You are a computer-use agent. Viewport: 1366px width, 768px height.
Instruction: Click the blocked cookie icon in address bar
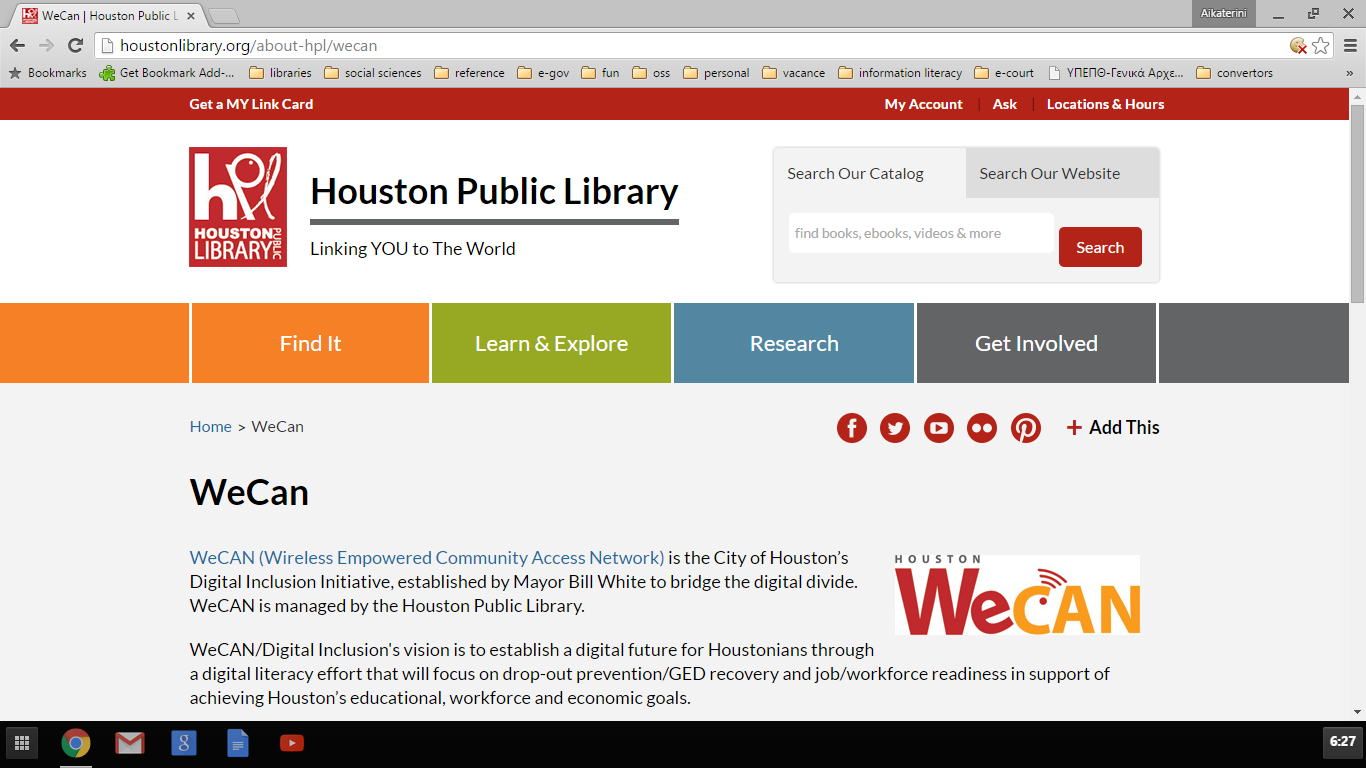1298,45
